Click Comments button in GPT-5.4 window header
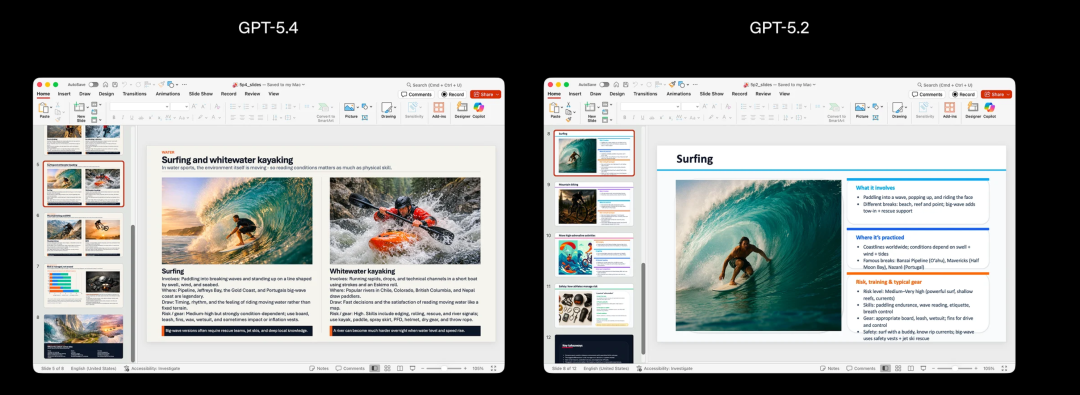Viewport: 1080px width, 395px height. (416, 94)
